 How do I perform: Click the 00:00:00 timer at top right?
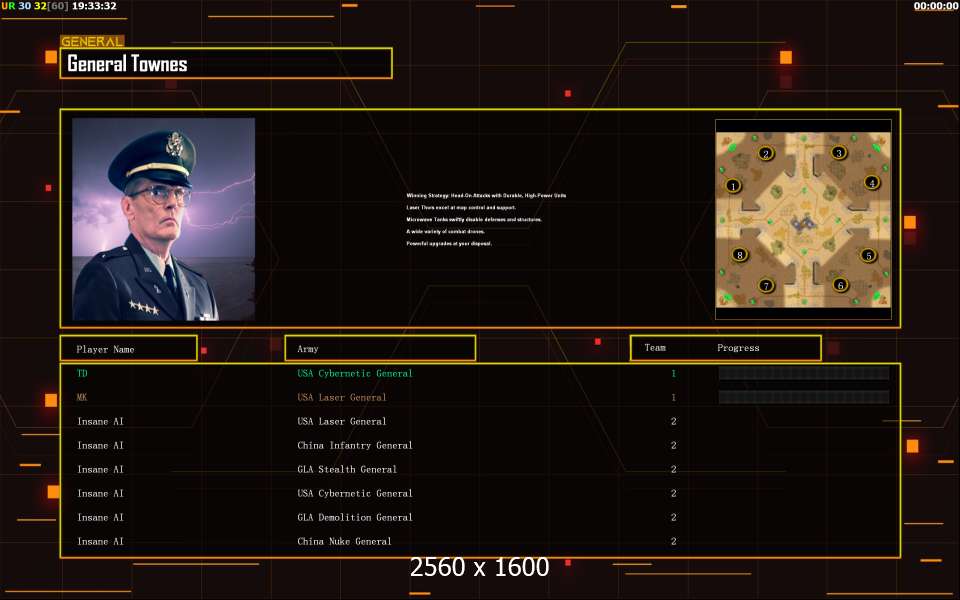point(936,6)
